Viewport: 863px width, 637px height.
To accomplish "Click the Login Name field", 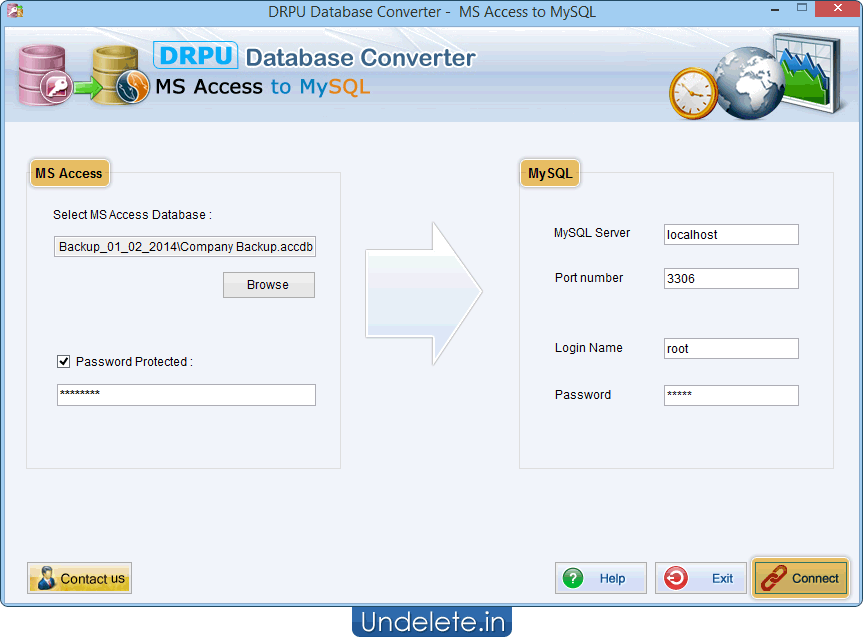I will point(731,349).
